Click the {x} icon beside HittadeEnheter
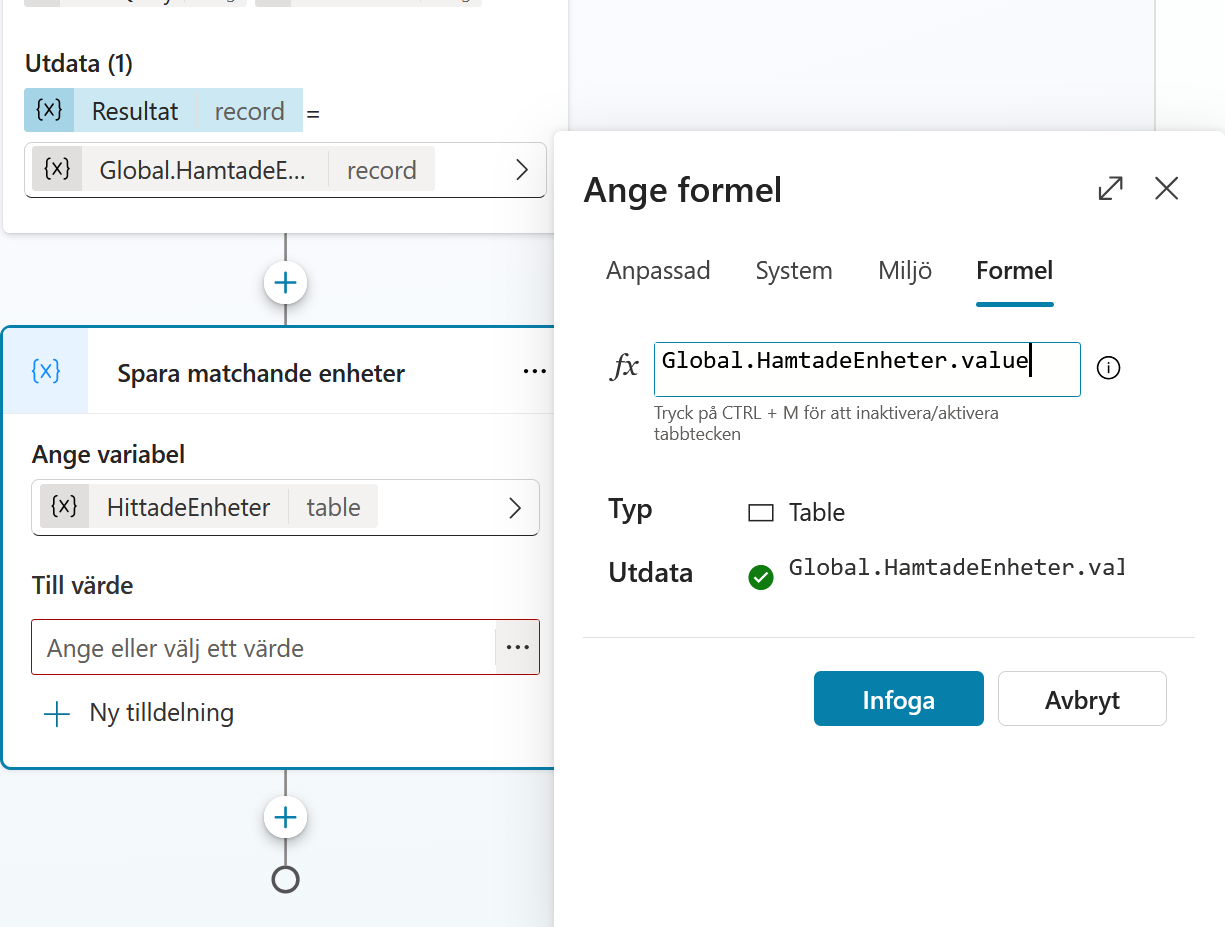Screen dimensions: 1225x927 pos(64,507)
